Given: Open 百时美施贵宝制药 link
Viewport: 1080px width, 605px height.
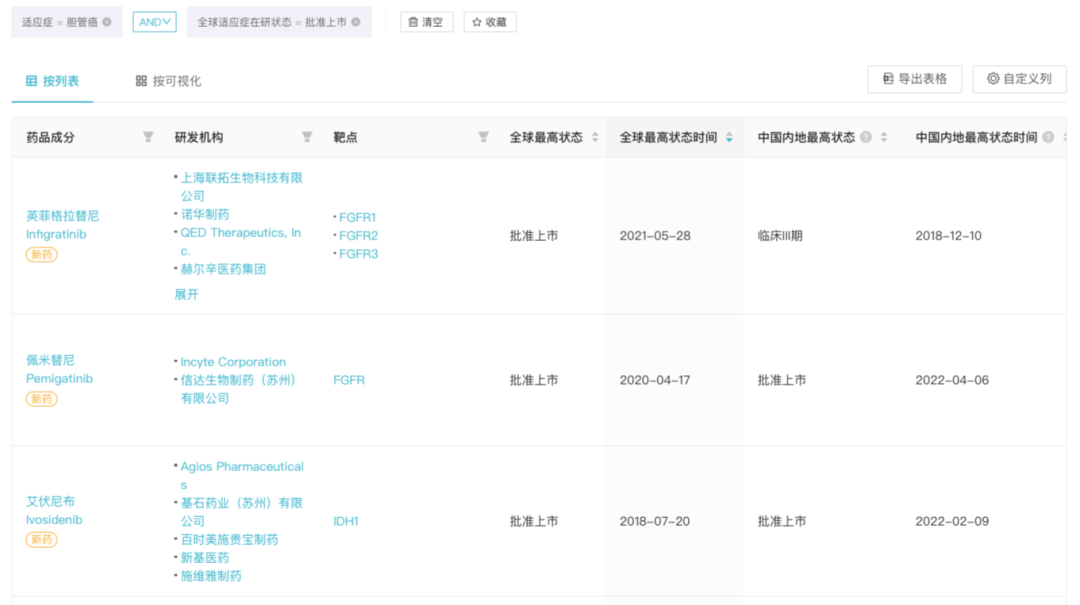Looking at the screenshot, I should click(229, 540).
